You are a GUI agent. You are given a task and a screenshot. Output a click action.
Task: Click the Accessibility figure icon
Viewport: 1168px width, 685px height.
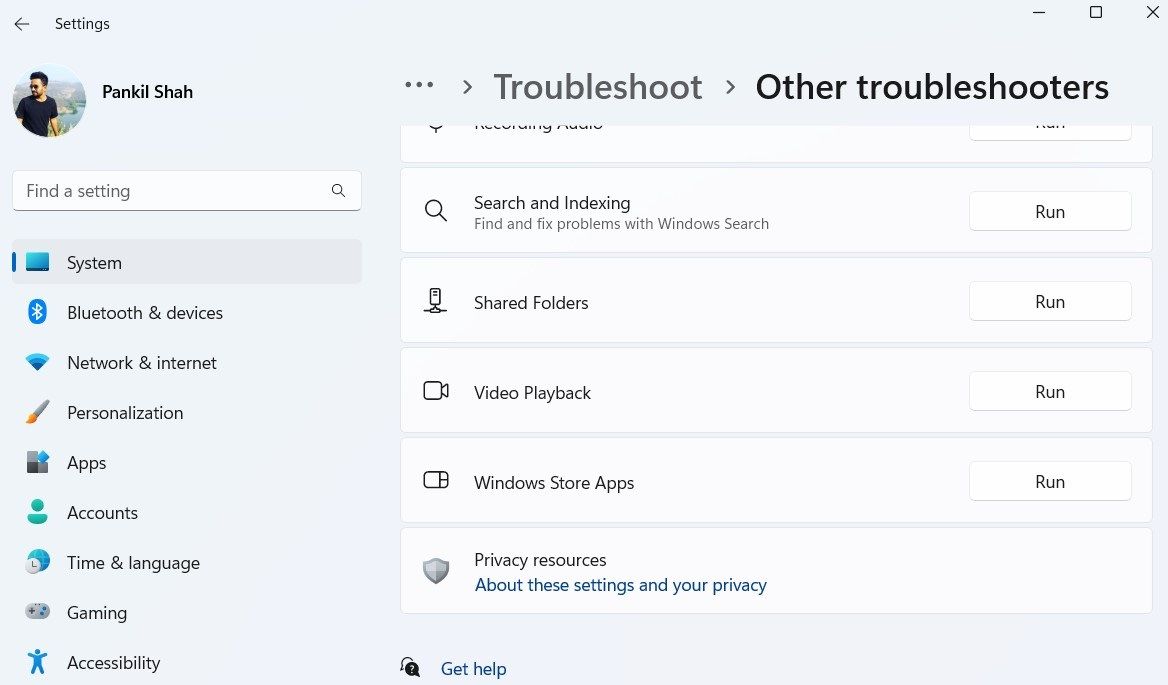(x=37, y=661)
